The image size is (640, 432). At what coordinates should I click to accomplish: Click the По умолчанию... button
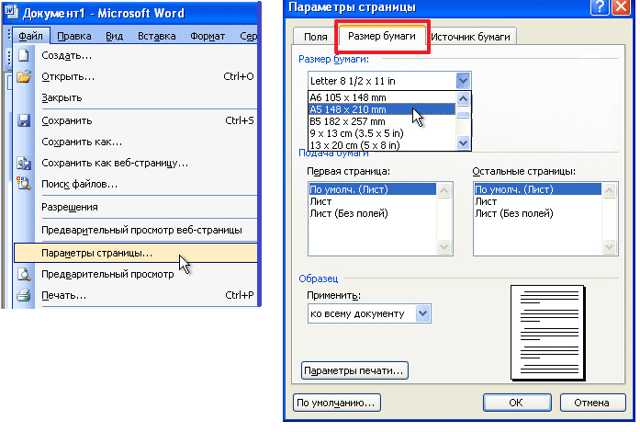[x=336, y=403]
